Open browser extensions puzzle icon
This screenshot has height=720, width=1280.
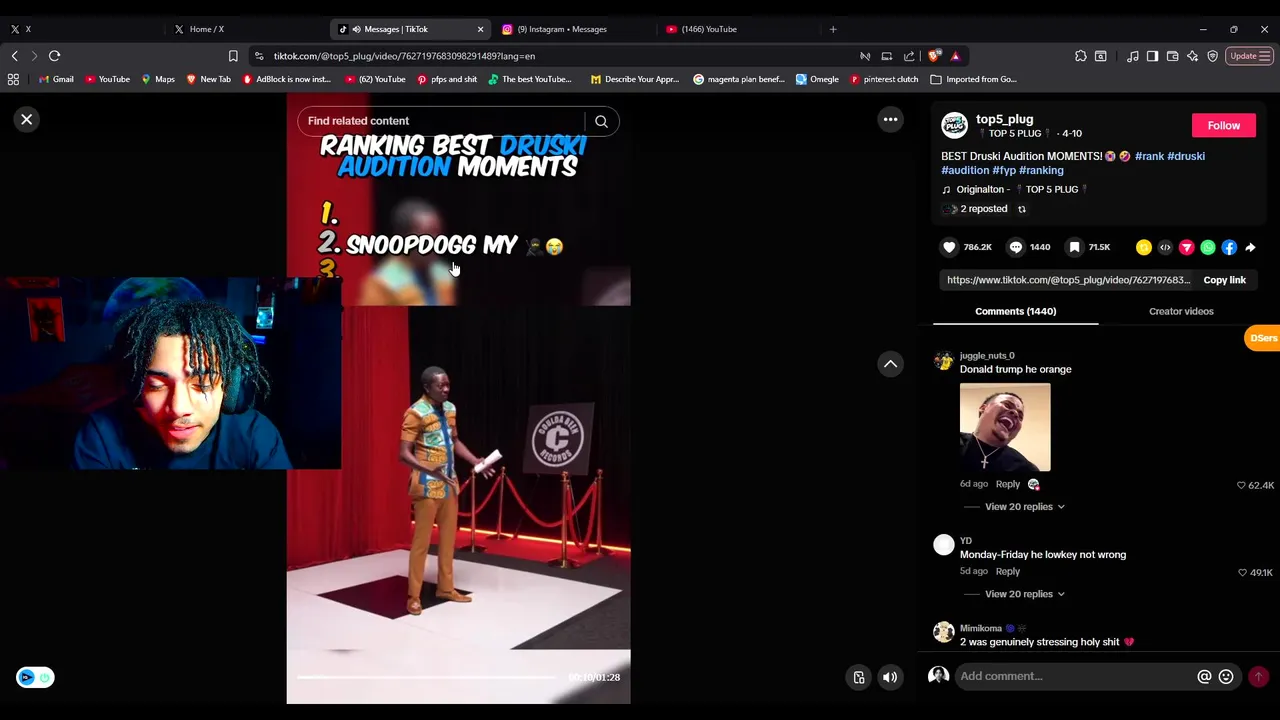(1081, 56)
